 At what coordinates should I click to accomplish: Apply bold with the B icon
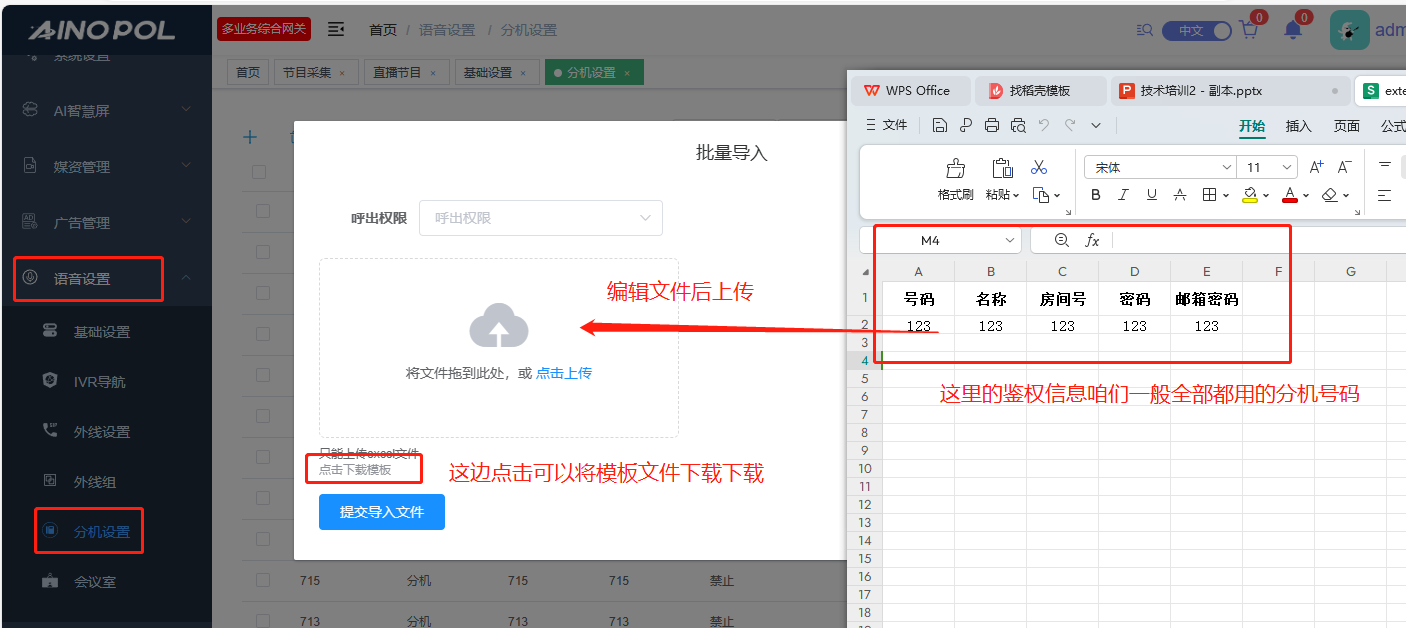(1096, 195)
